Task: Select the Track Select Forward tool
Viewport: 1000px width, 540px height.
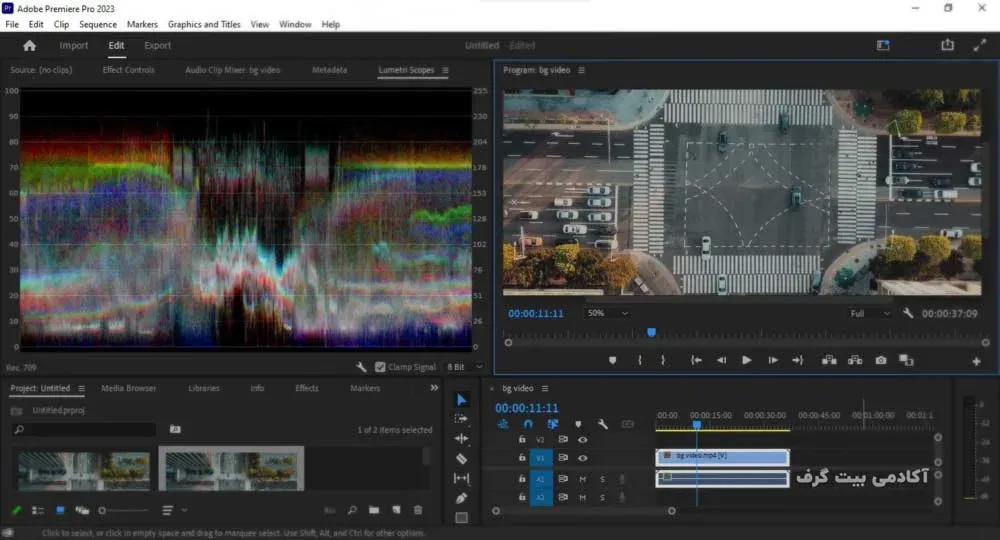Action: [461, 419]
